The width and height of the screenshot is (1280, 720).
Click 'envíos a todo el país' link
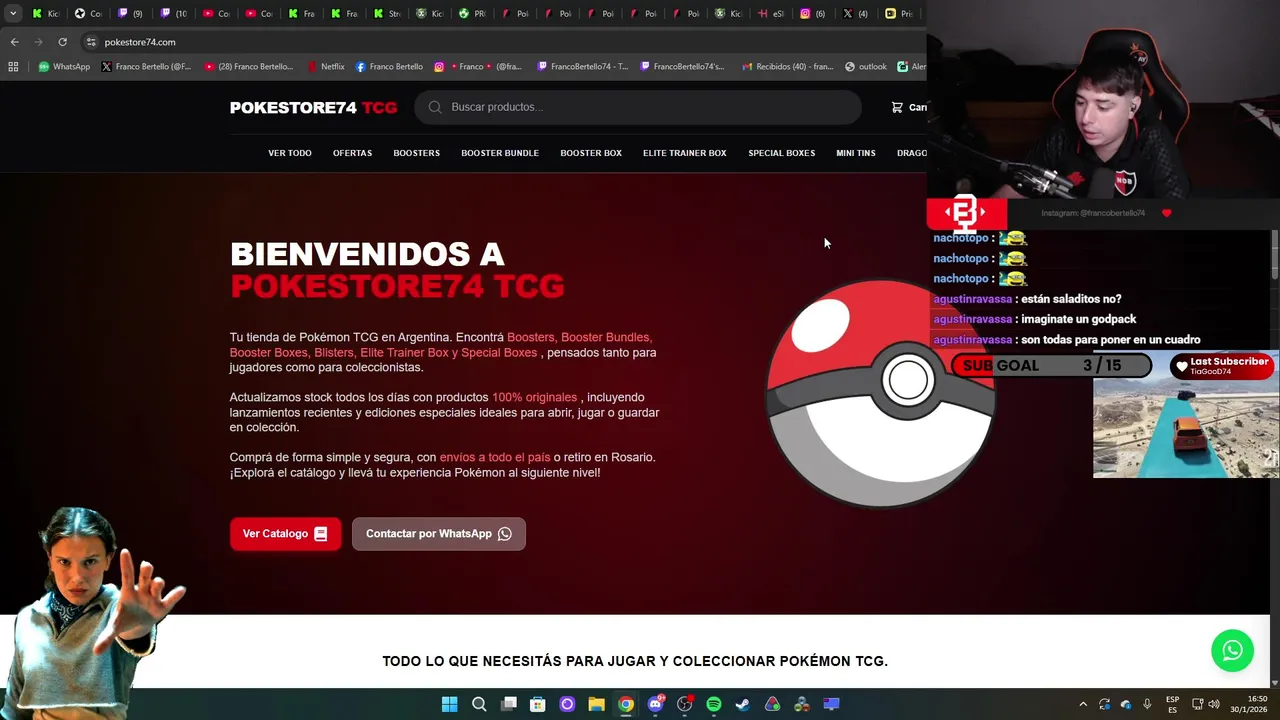coord(495,457)
